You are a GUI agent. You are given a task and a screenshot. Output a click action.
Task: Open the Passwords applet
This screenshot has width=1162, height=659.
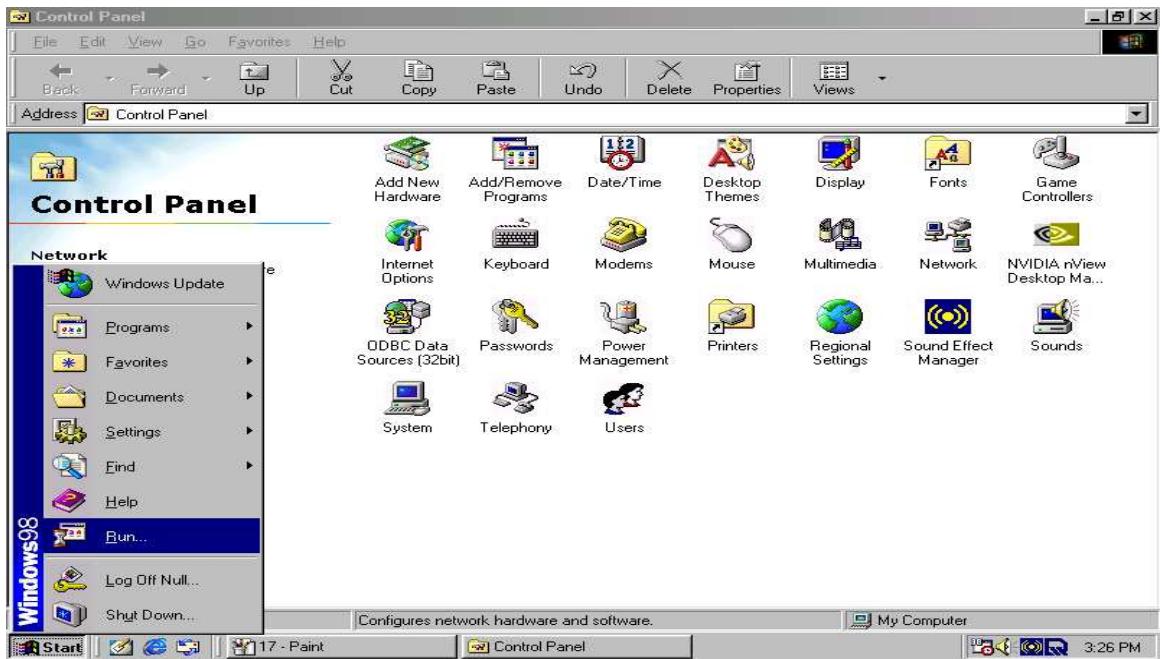515,327
